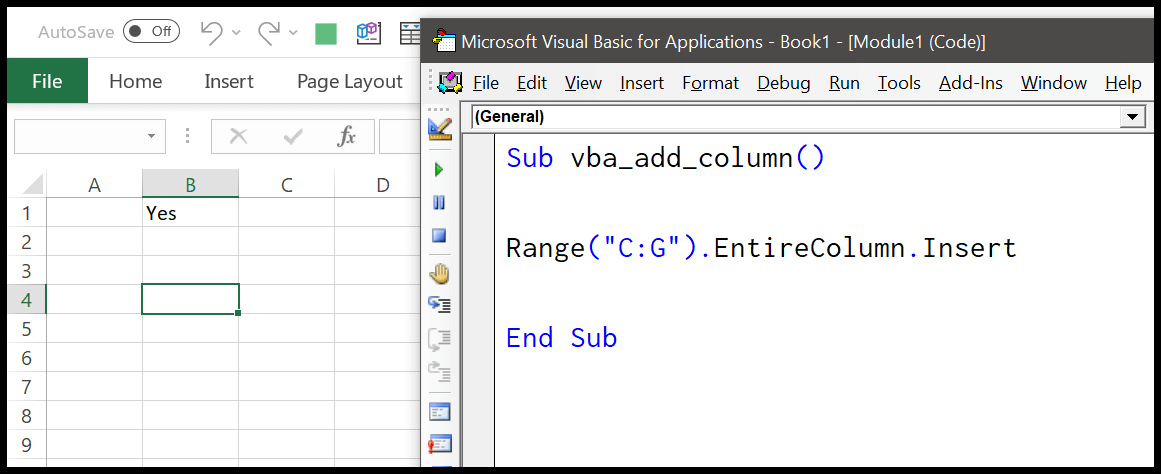The height and width of the screenshot is (474, 1161).
Task: Switch to the Page Layout ribbon tab
Action: (x=349, y=82)
